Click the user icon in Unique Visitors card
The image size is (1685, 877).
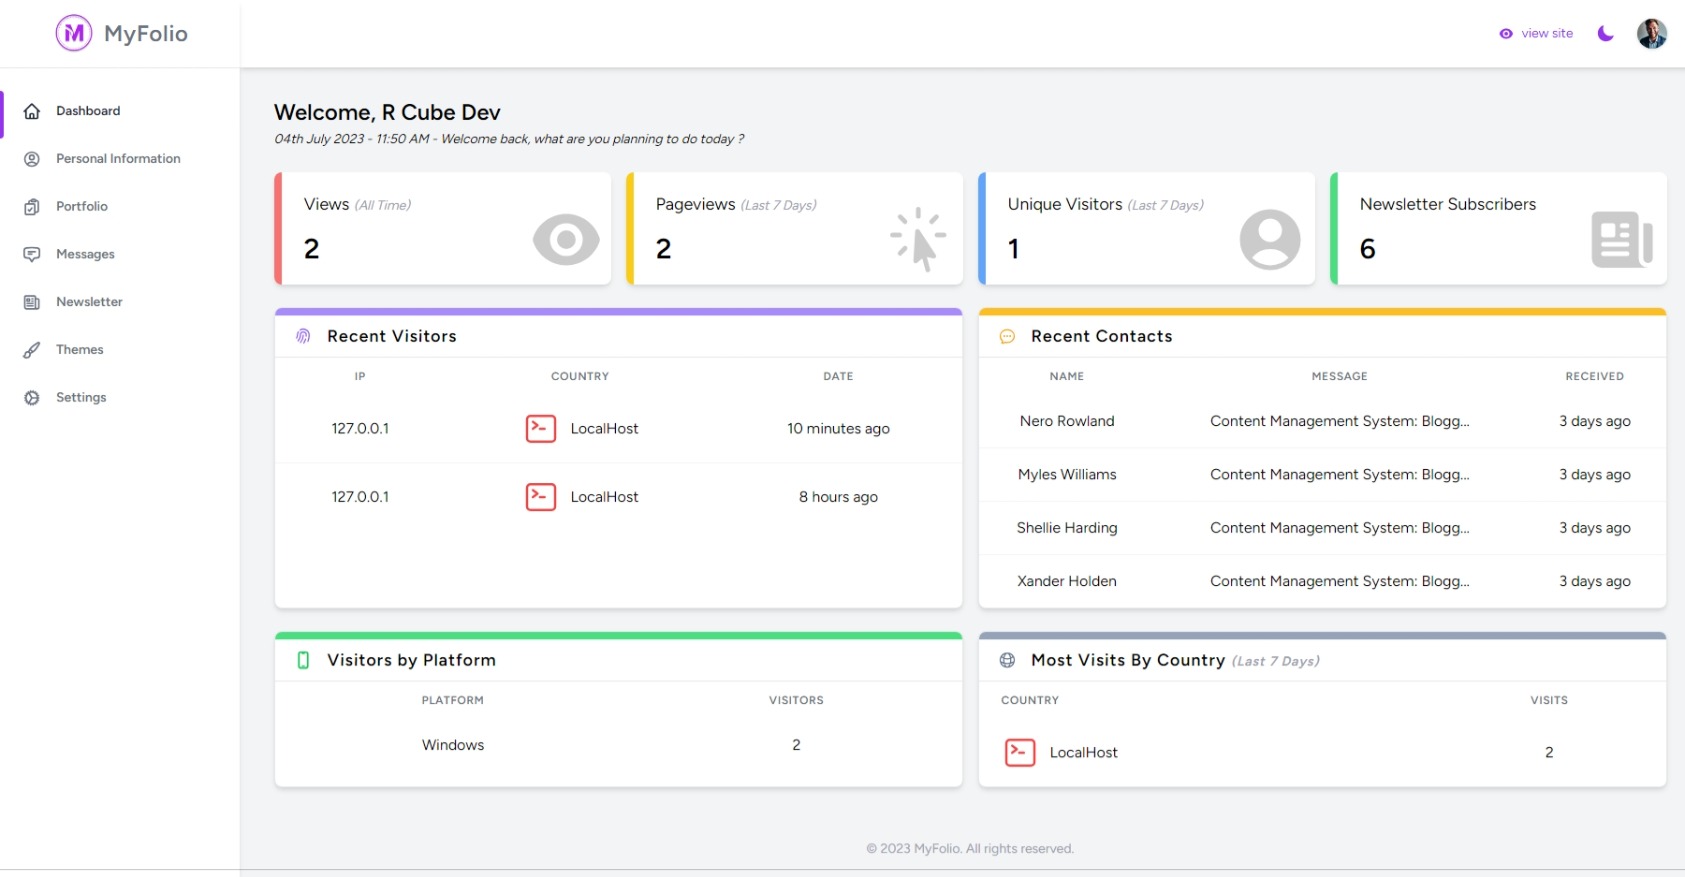[1270, 240]
